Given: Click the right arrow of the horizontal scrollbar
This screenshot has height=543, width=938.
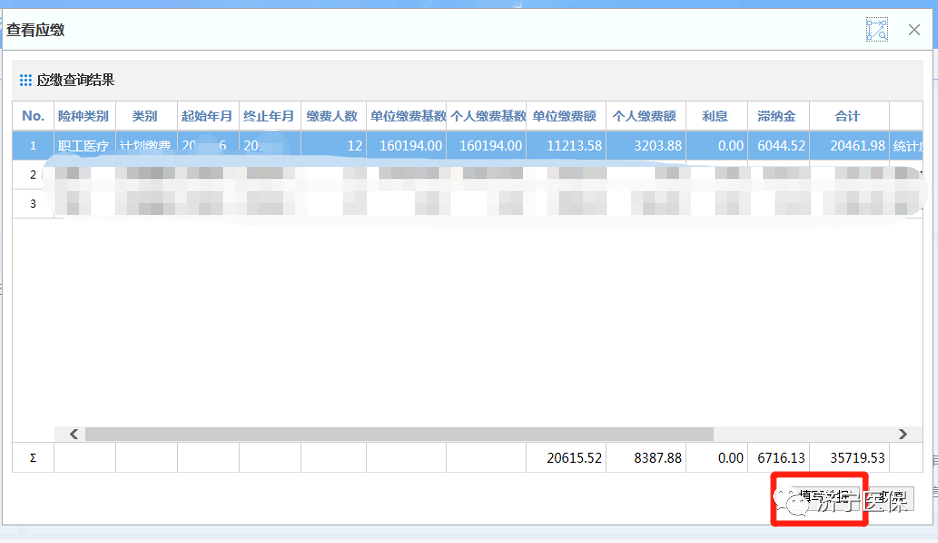Looking at the screenshot, I should tap(903, 434).
